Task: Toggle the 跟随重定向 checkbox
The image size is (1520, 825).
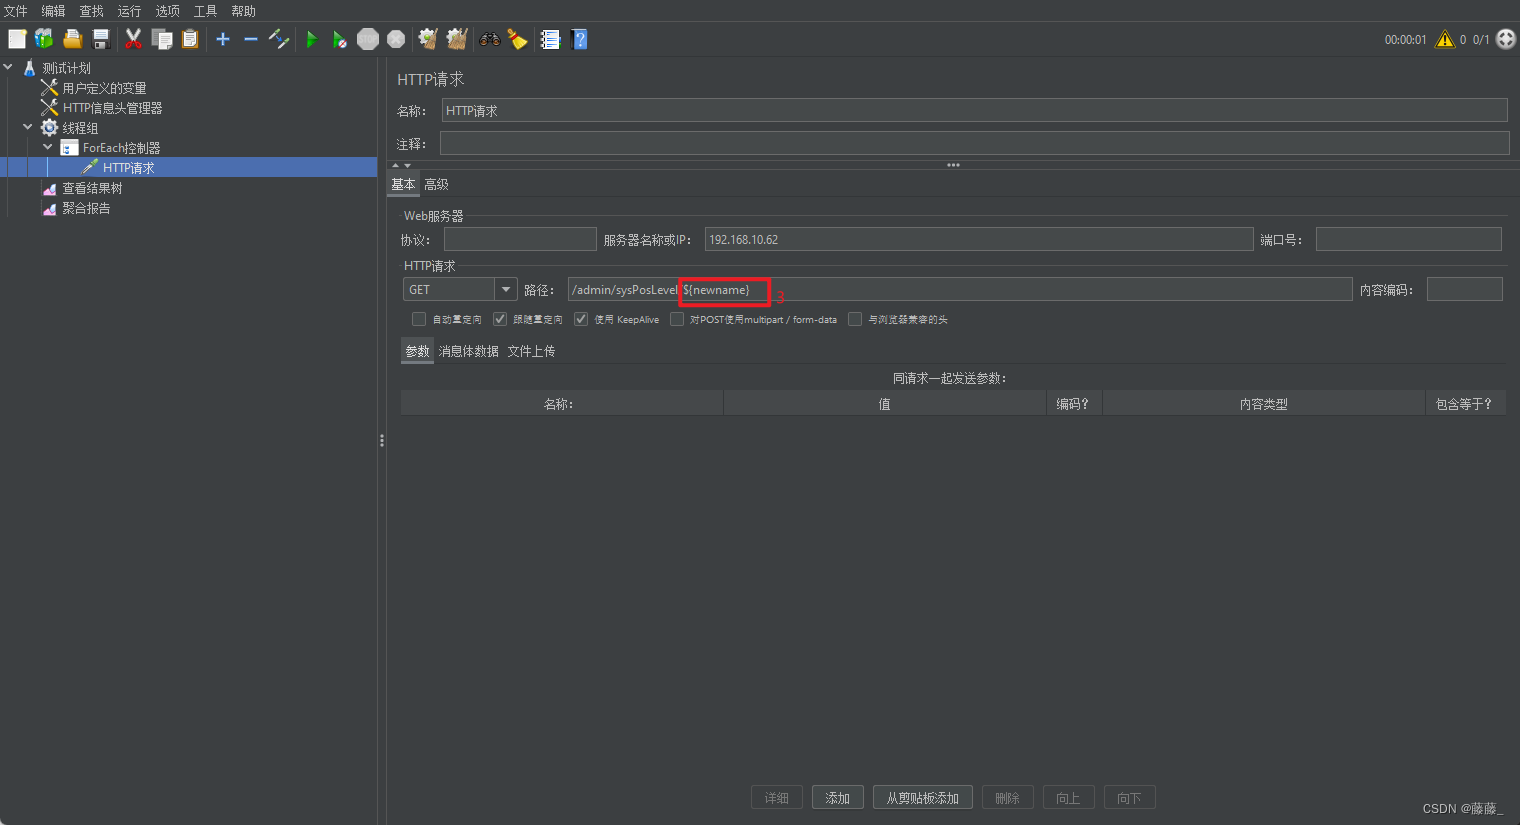Action: 500,319
